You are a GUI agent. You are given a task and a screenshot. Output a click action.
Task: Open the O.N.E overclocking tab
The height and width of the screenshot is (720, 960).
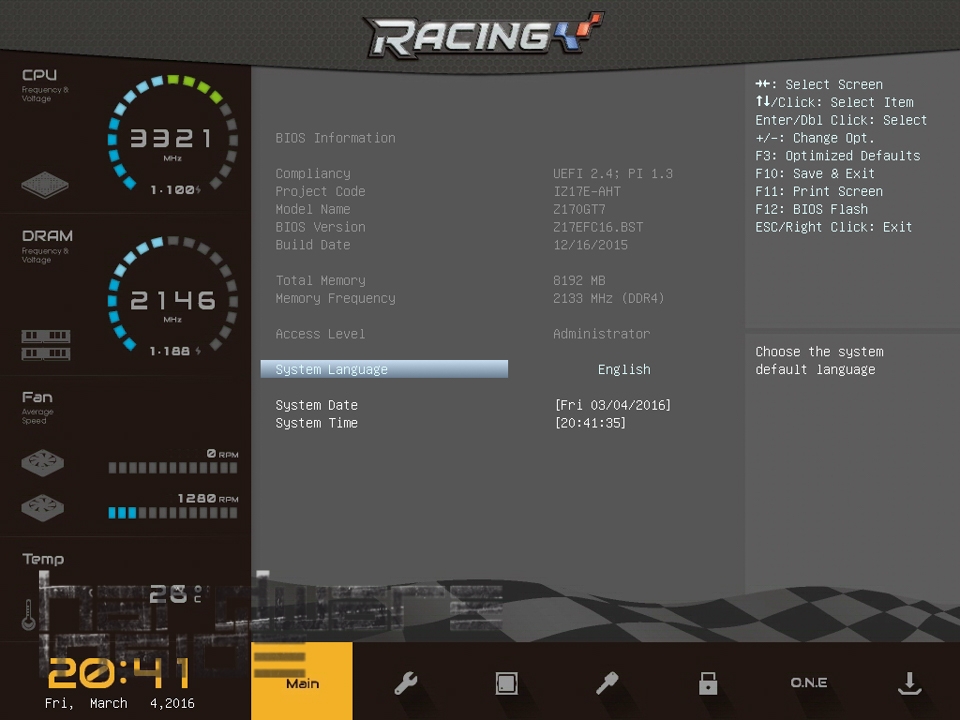808,683
